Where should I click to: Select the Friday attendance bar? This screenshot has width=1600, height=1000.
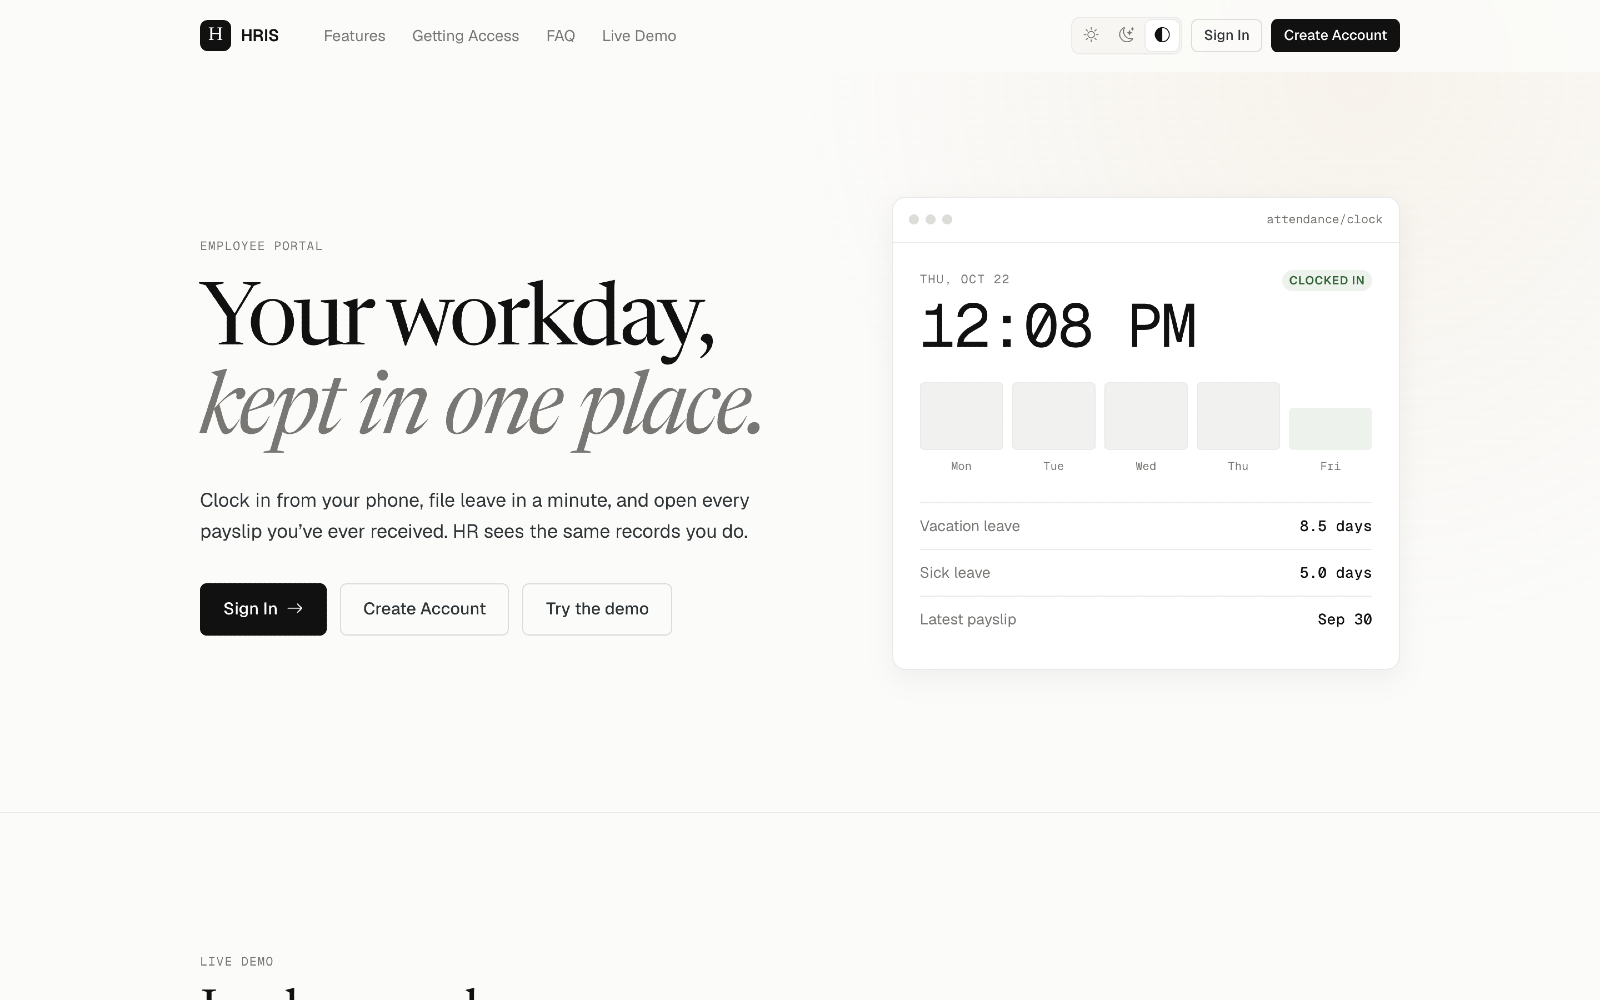(x=1330, y=429)
